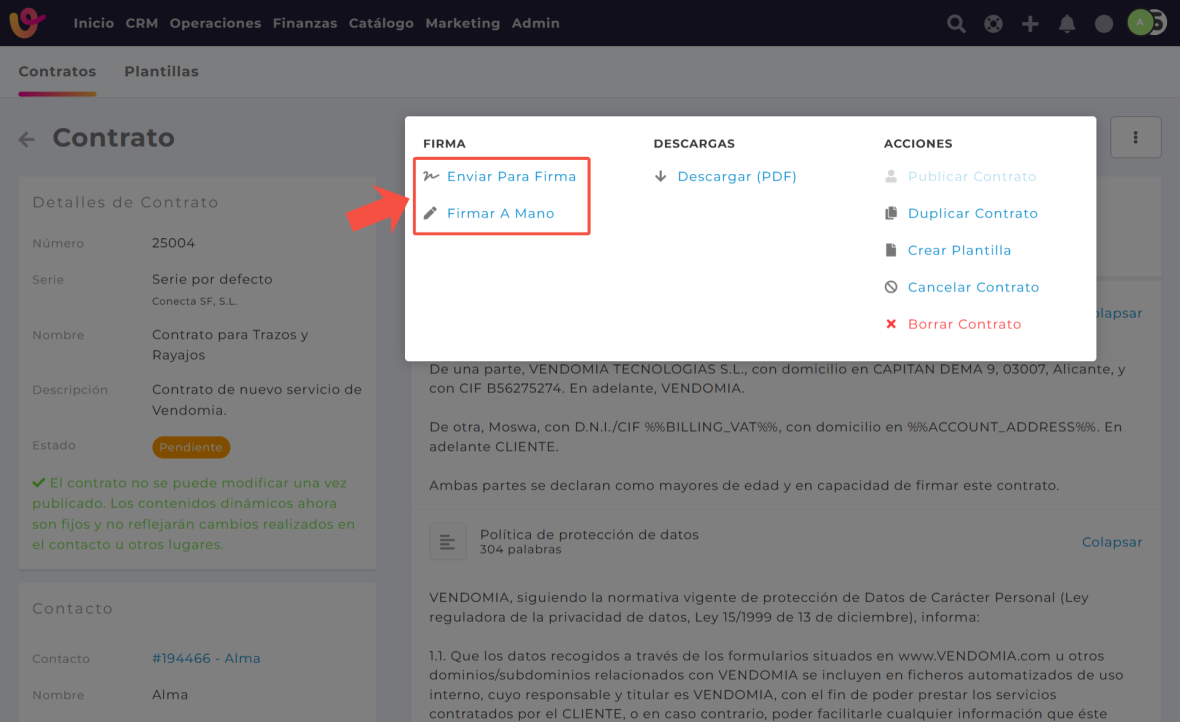Image resolution: width=1180 pixels, height=722 pixels.
Task: Click the back arrow beside Contrato
Action: click(x=27, y=140)
